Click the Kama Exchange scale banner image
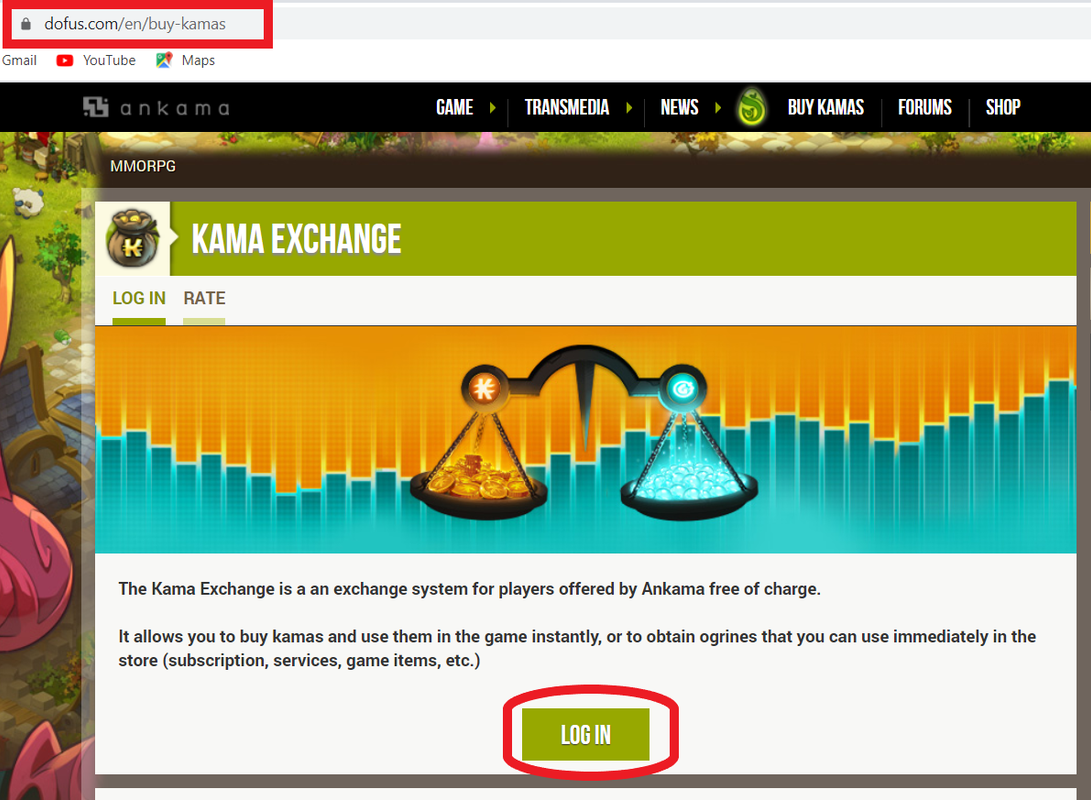1091x800 pixels. (x=585, y=440)
